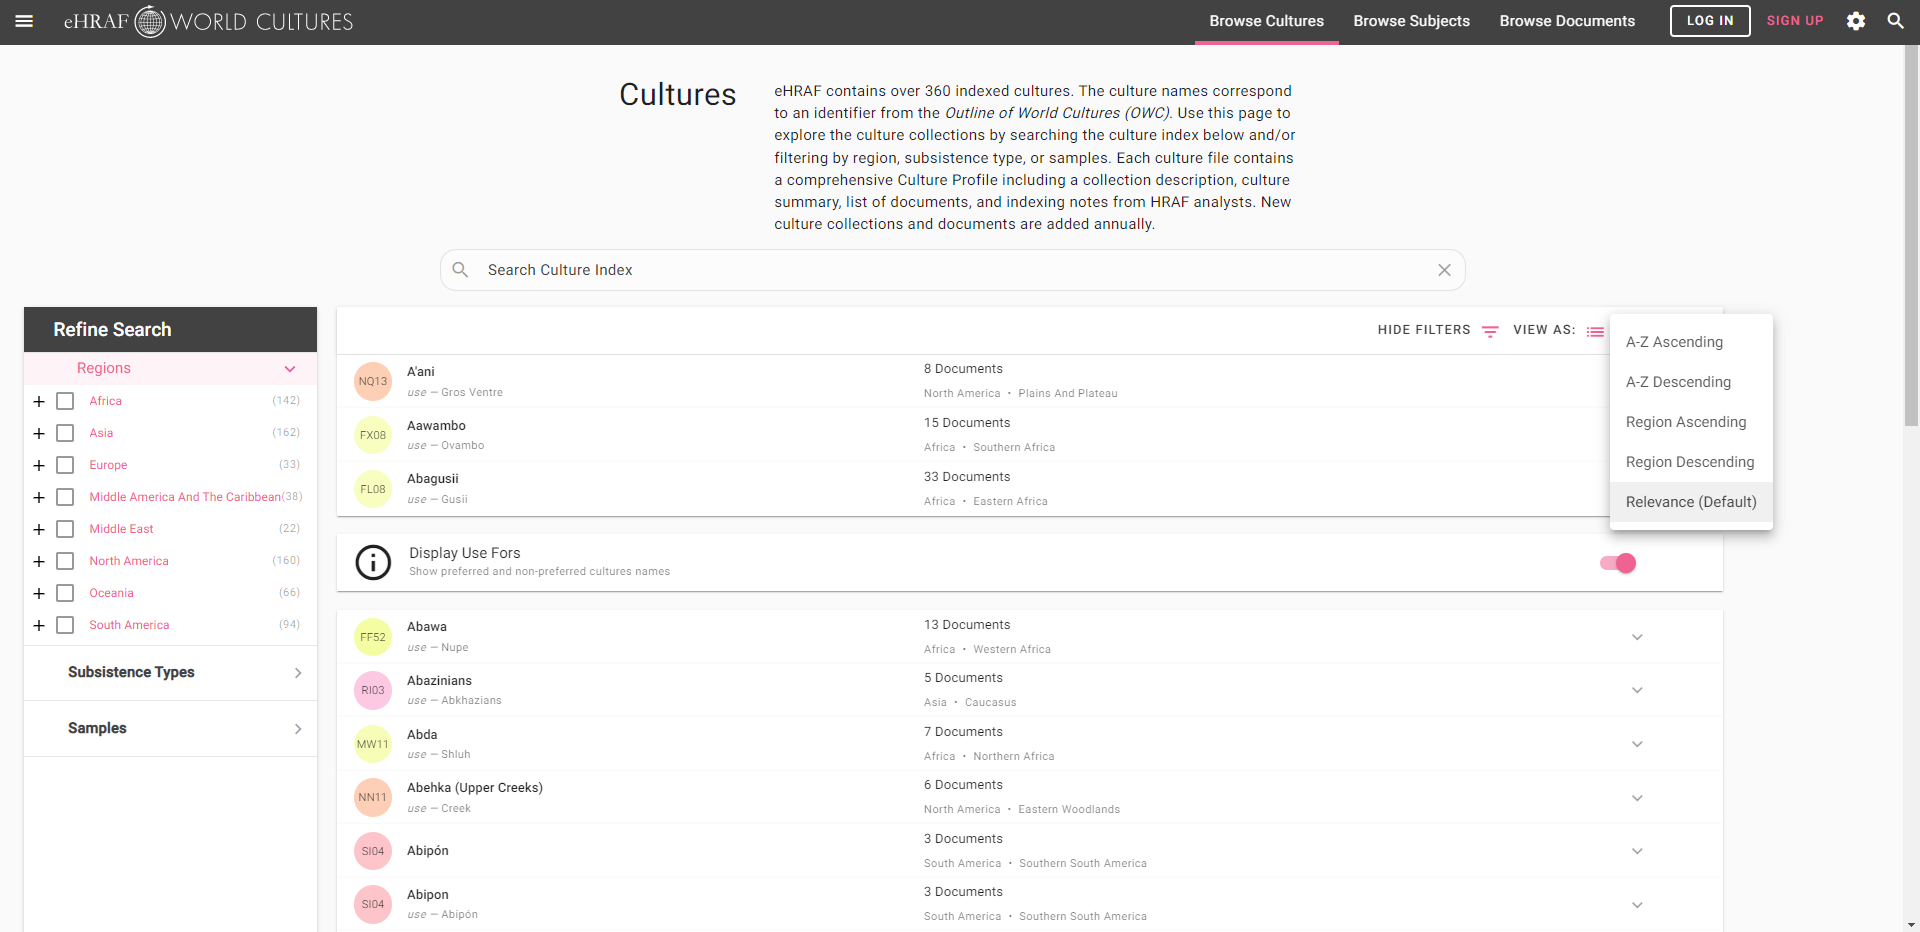The height and width of the screenshot is (932, 1920).
Task: Clear the culture search with X icon
Action: pos(1444,270)
